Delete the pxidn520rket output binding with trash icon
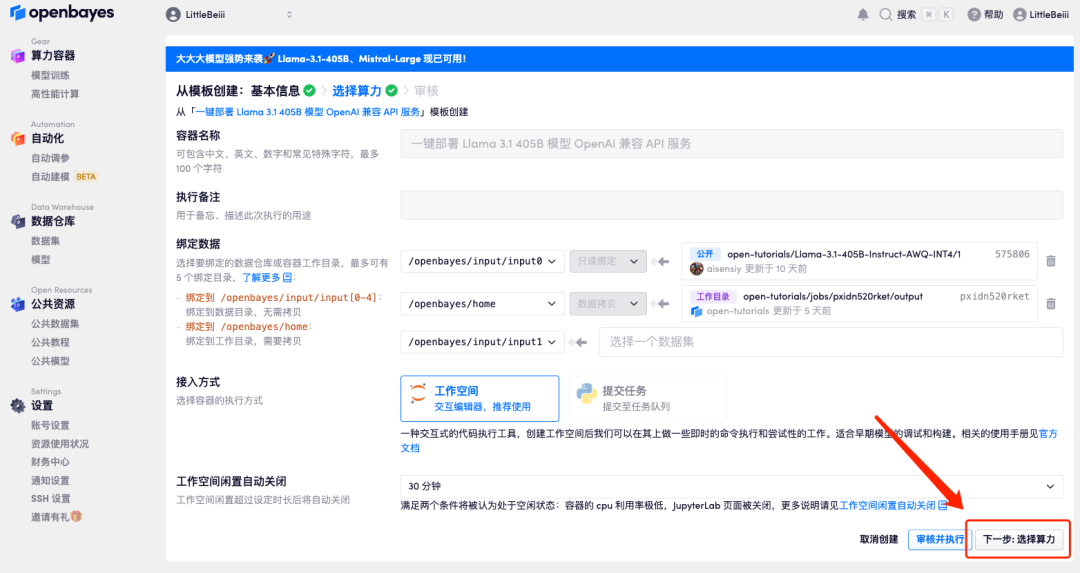Screen dimensions: 1080x573 pyautogui.click(x=1050, y=304)
